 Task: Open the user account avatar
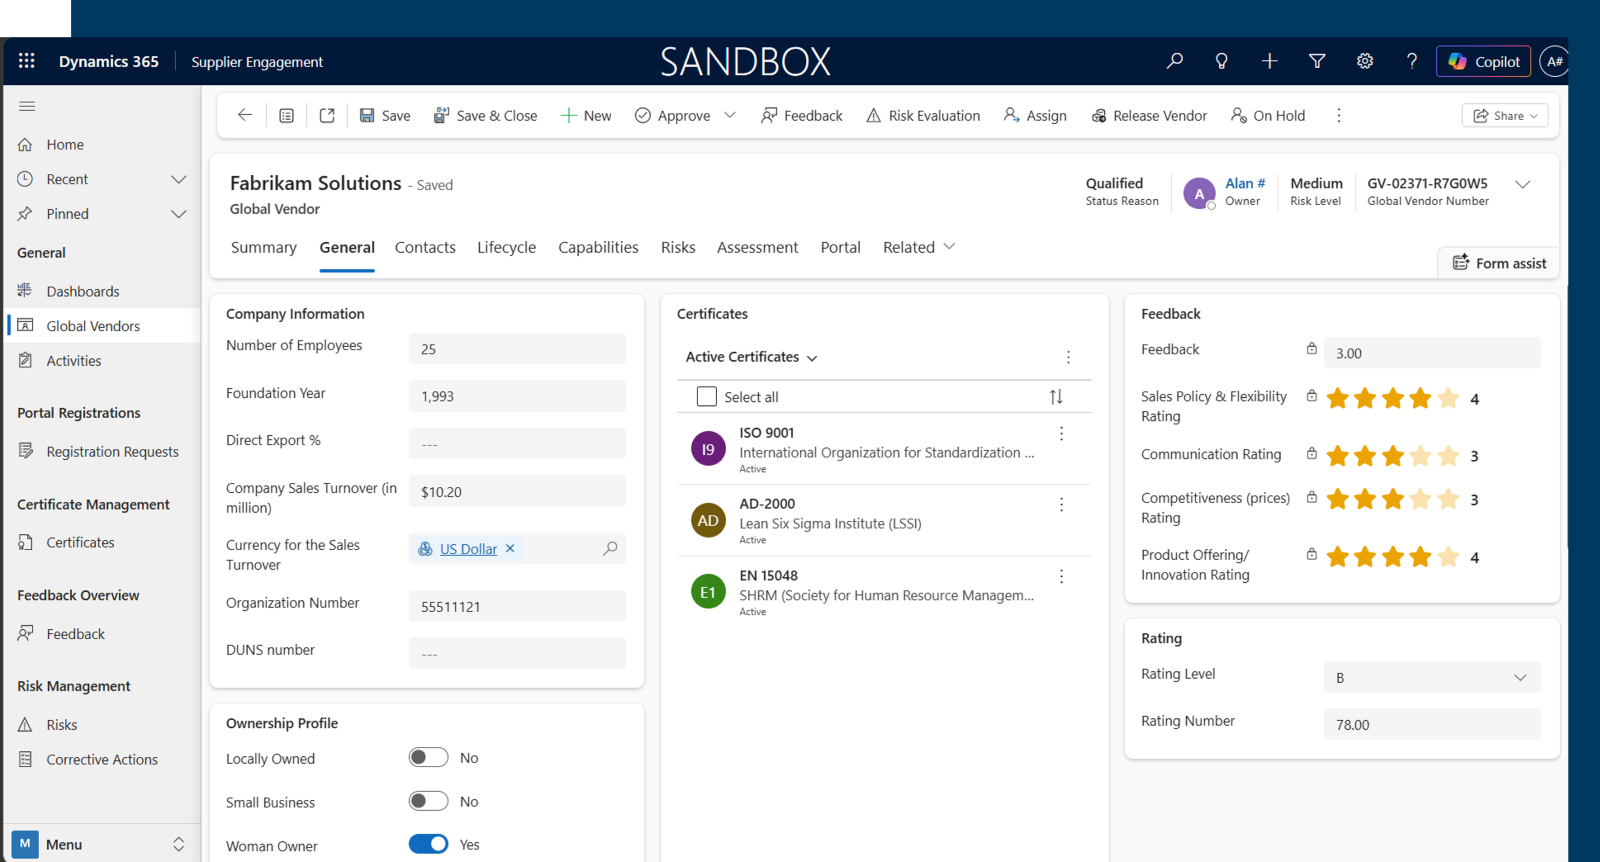(1554, 61)
